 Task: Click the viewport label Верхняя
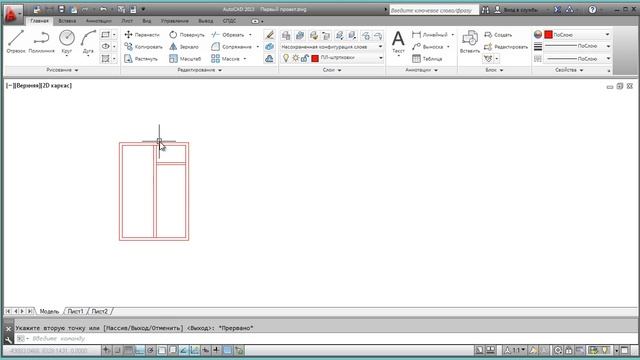pyautogui.click(x=27, y=85)
